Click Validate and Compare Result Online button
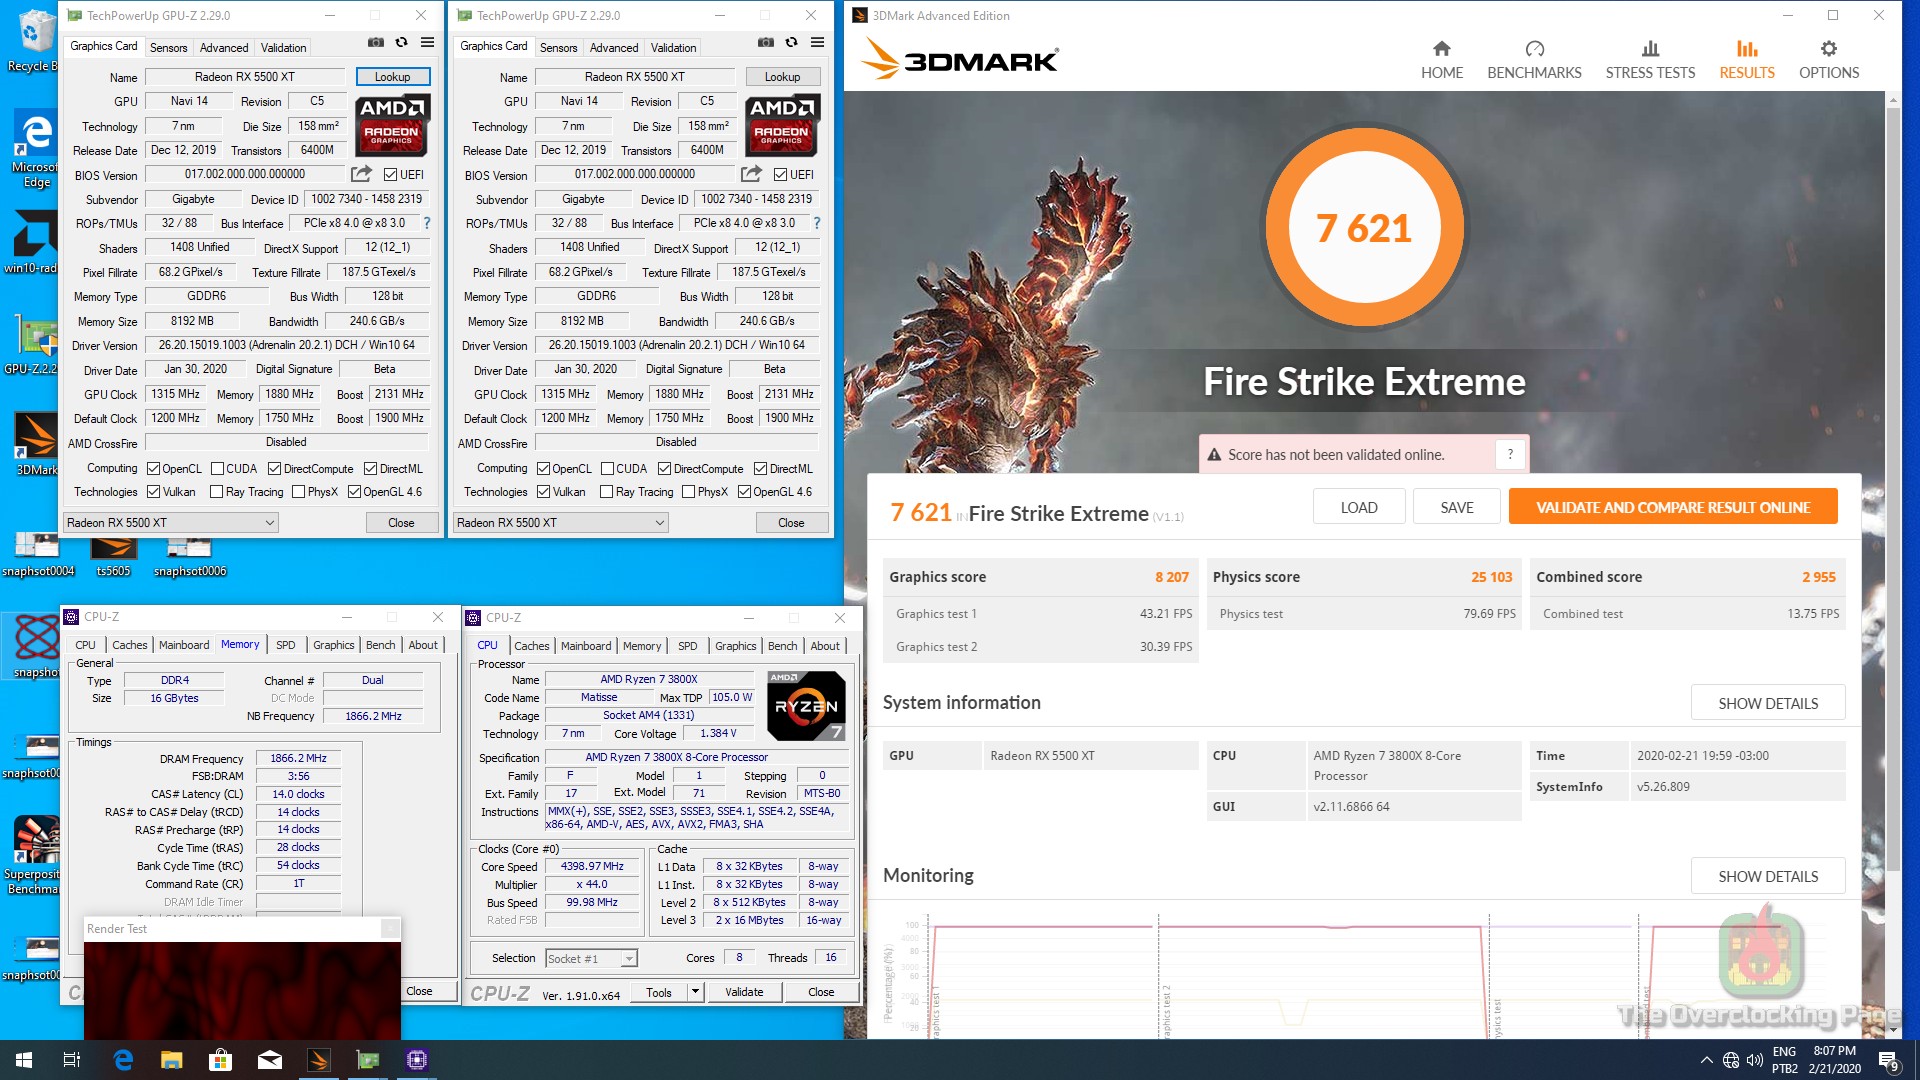The width and height of the screenshot is (1920, 1080). [x=1672, y=507]
